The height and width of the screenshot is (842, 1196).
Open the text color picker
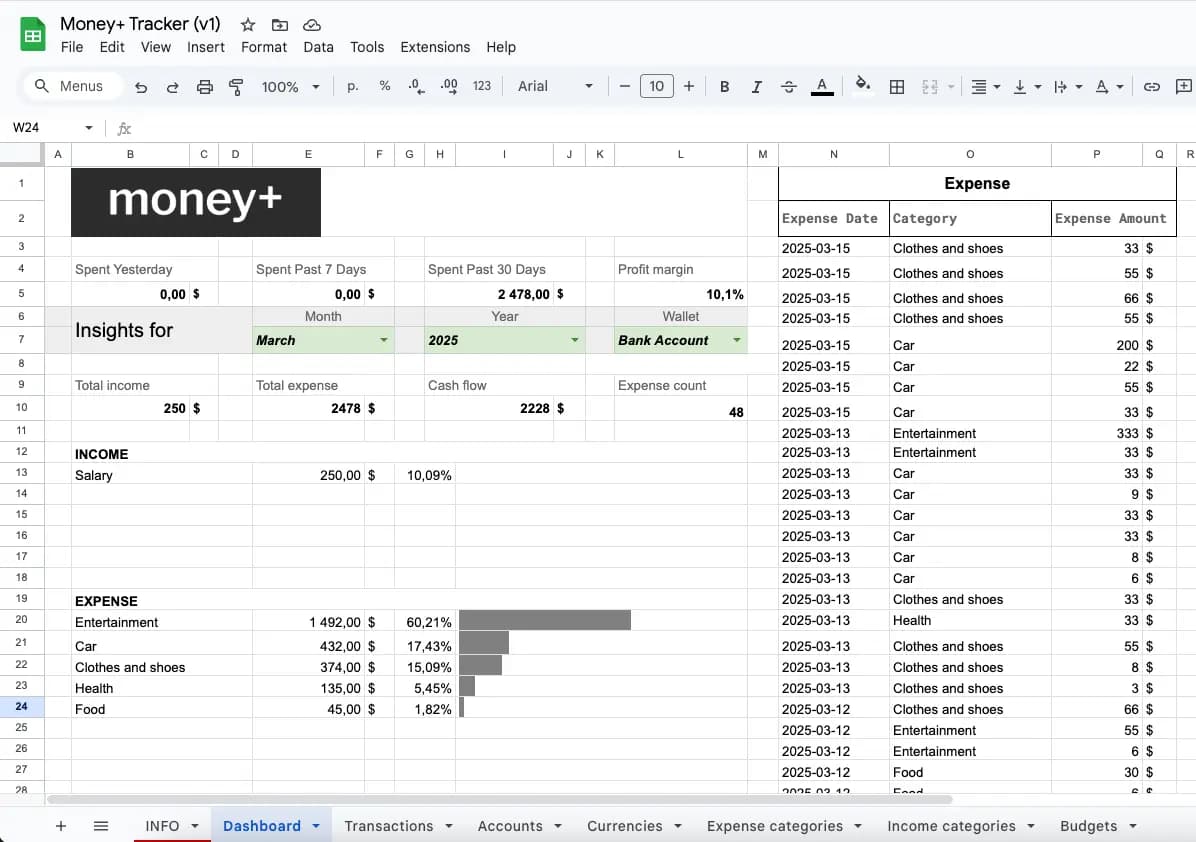click(821, 87)
